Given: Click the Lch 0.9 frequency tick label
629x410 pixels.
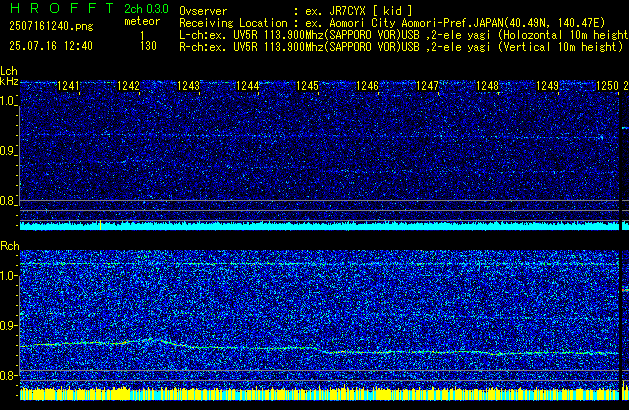Looking at the screenshot, I should click(x=8, y=151).
